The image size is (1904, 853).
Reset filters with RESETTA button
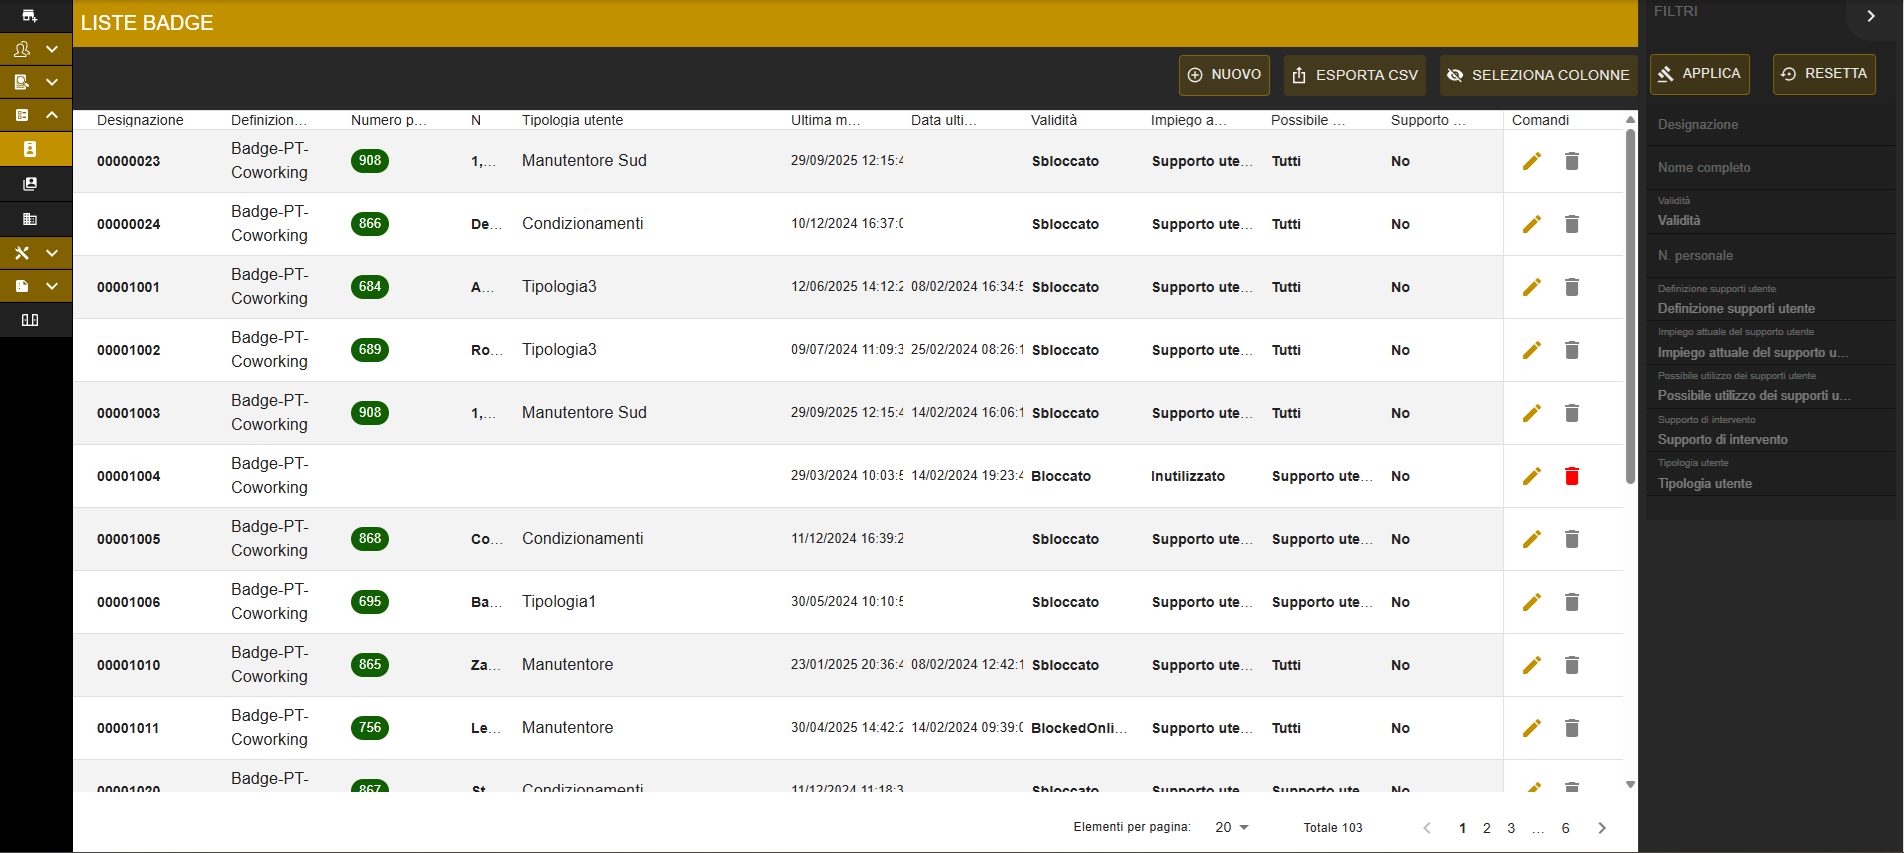(1824, 74)
